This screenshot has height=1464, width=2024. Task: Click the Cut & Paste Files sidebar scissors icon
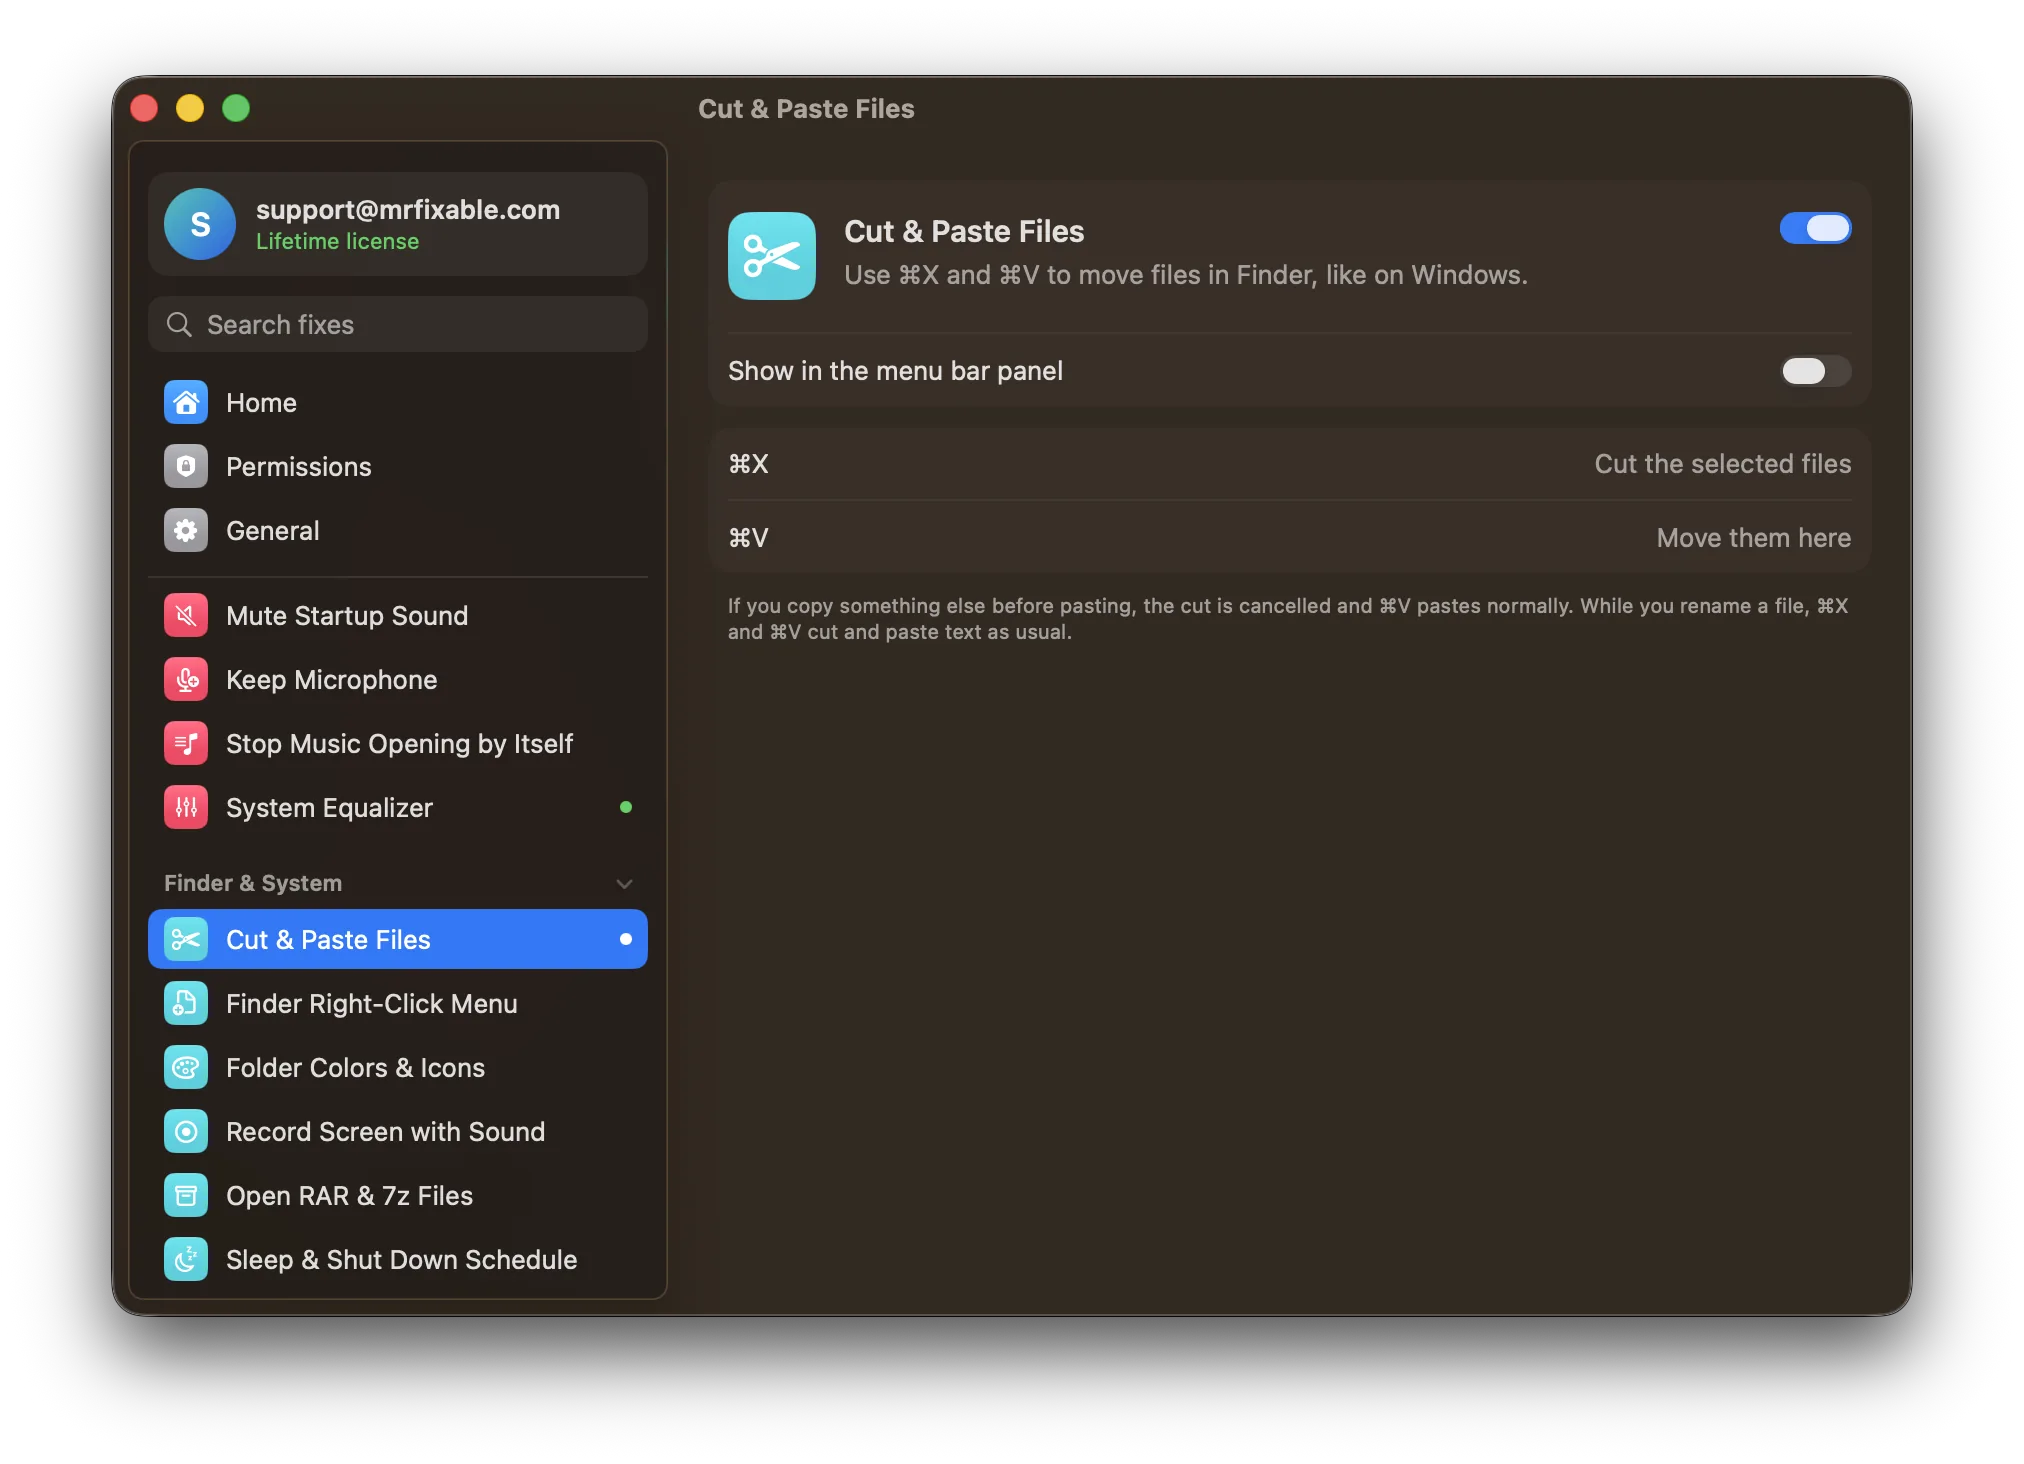click(186, 940)
